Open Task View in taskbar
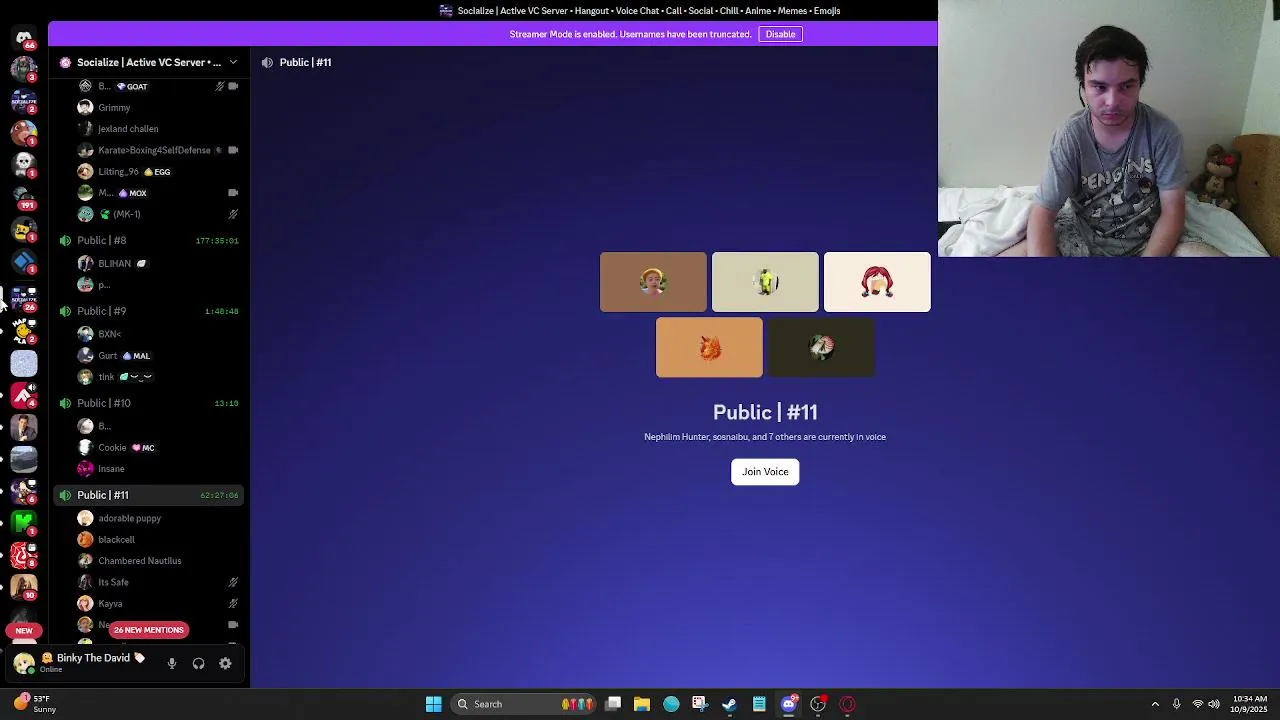 [x=613, y=704]
